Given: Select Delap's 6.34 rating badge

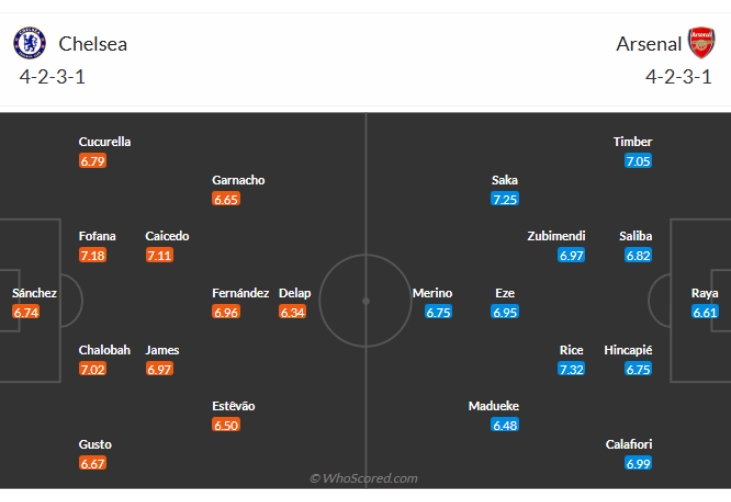Looking at the screenshot, I should (292, 312).
